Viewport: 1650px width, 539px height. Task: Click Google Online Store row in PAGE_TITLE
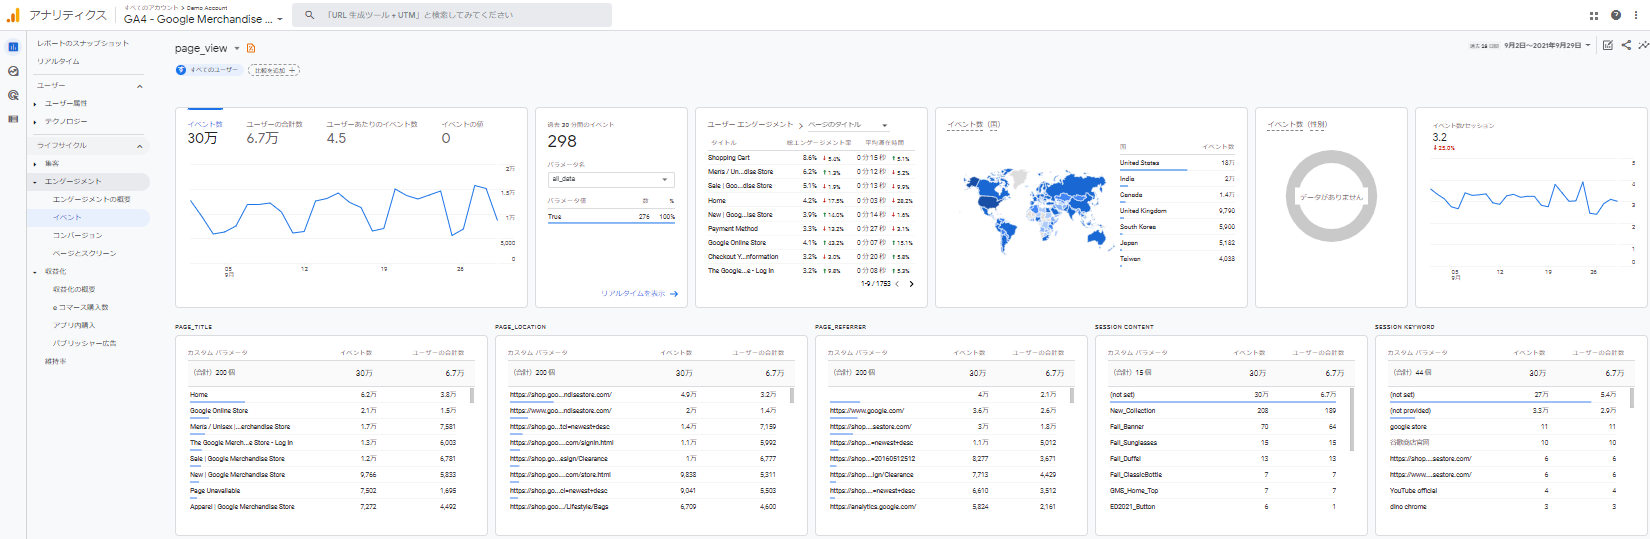pyautogui.click(x=328, y=411)
